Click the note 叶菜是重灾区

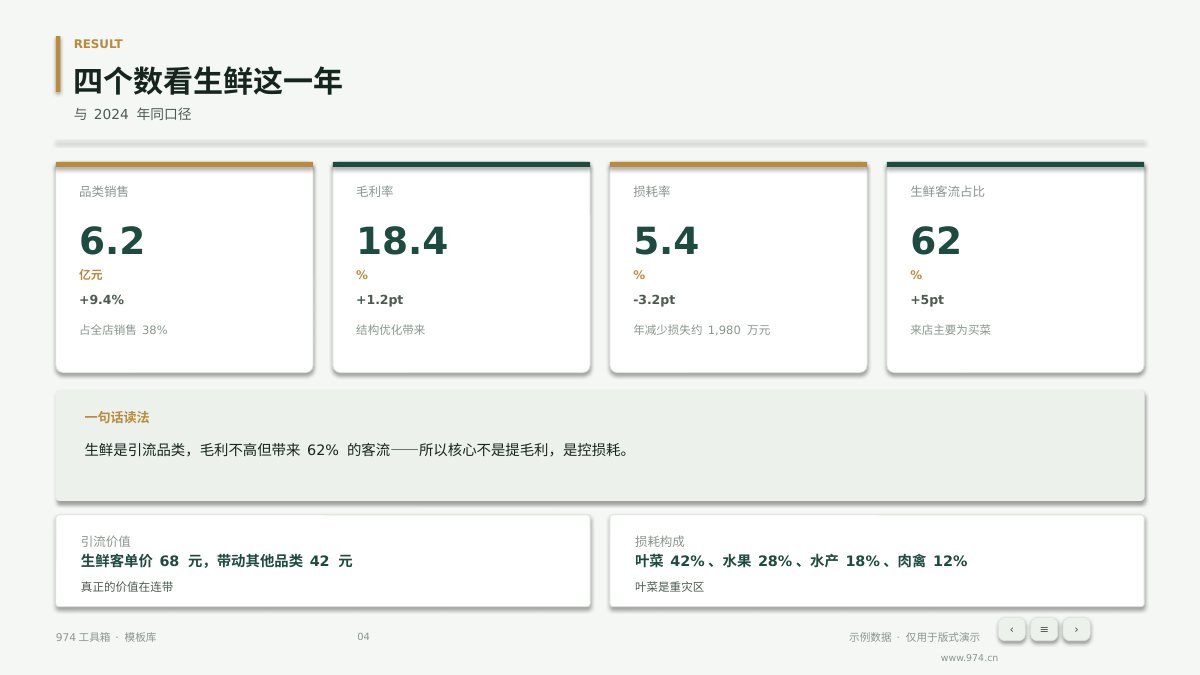pos(670,587)
